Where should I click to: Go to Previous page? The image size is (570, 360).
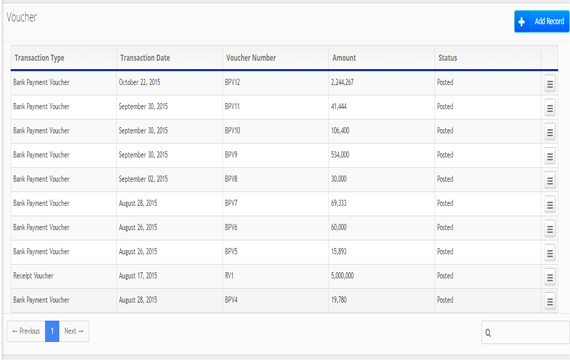click(x=26, y=331)
